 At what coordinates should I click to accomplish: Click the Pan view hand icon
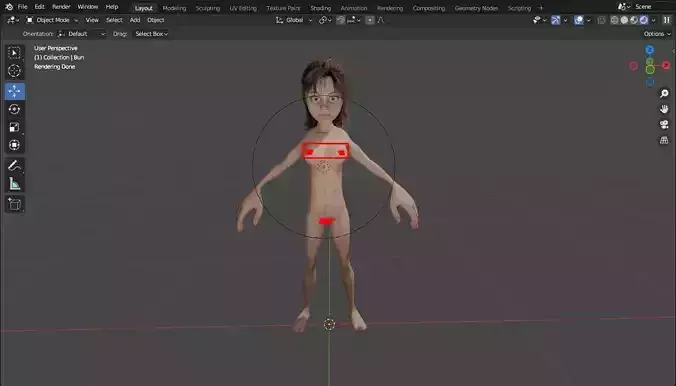click(664, 109)
